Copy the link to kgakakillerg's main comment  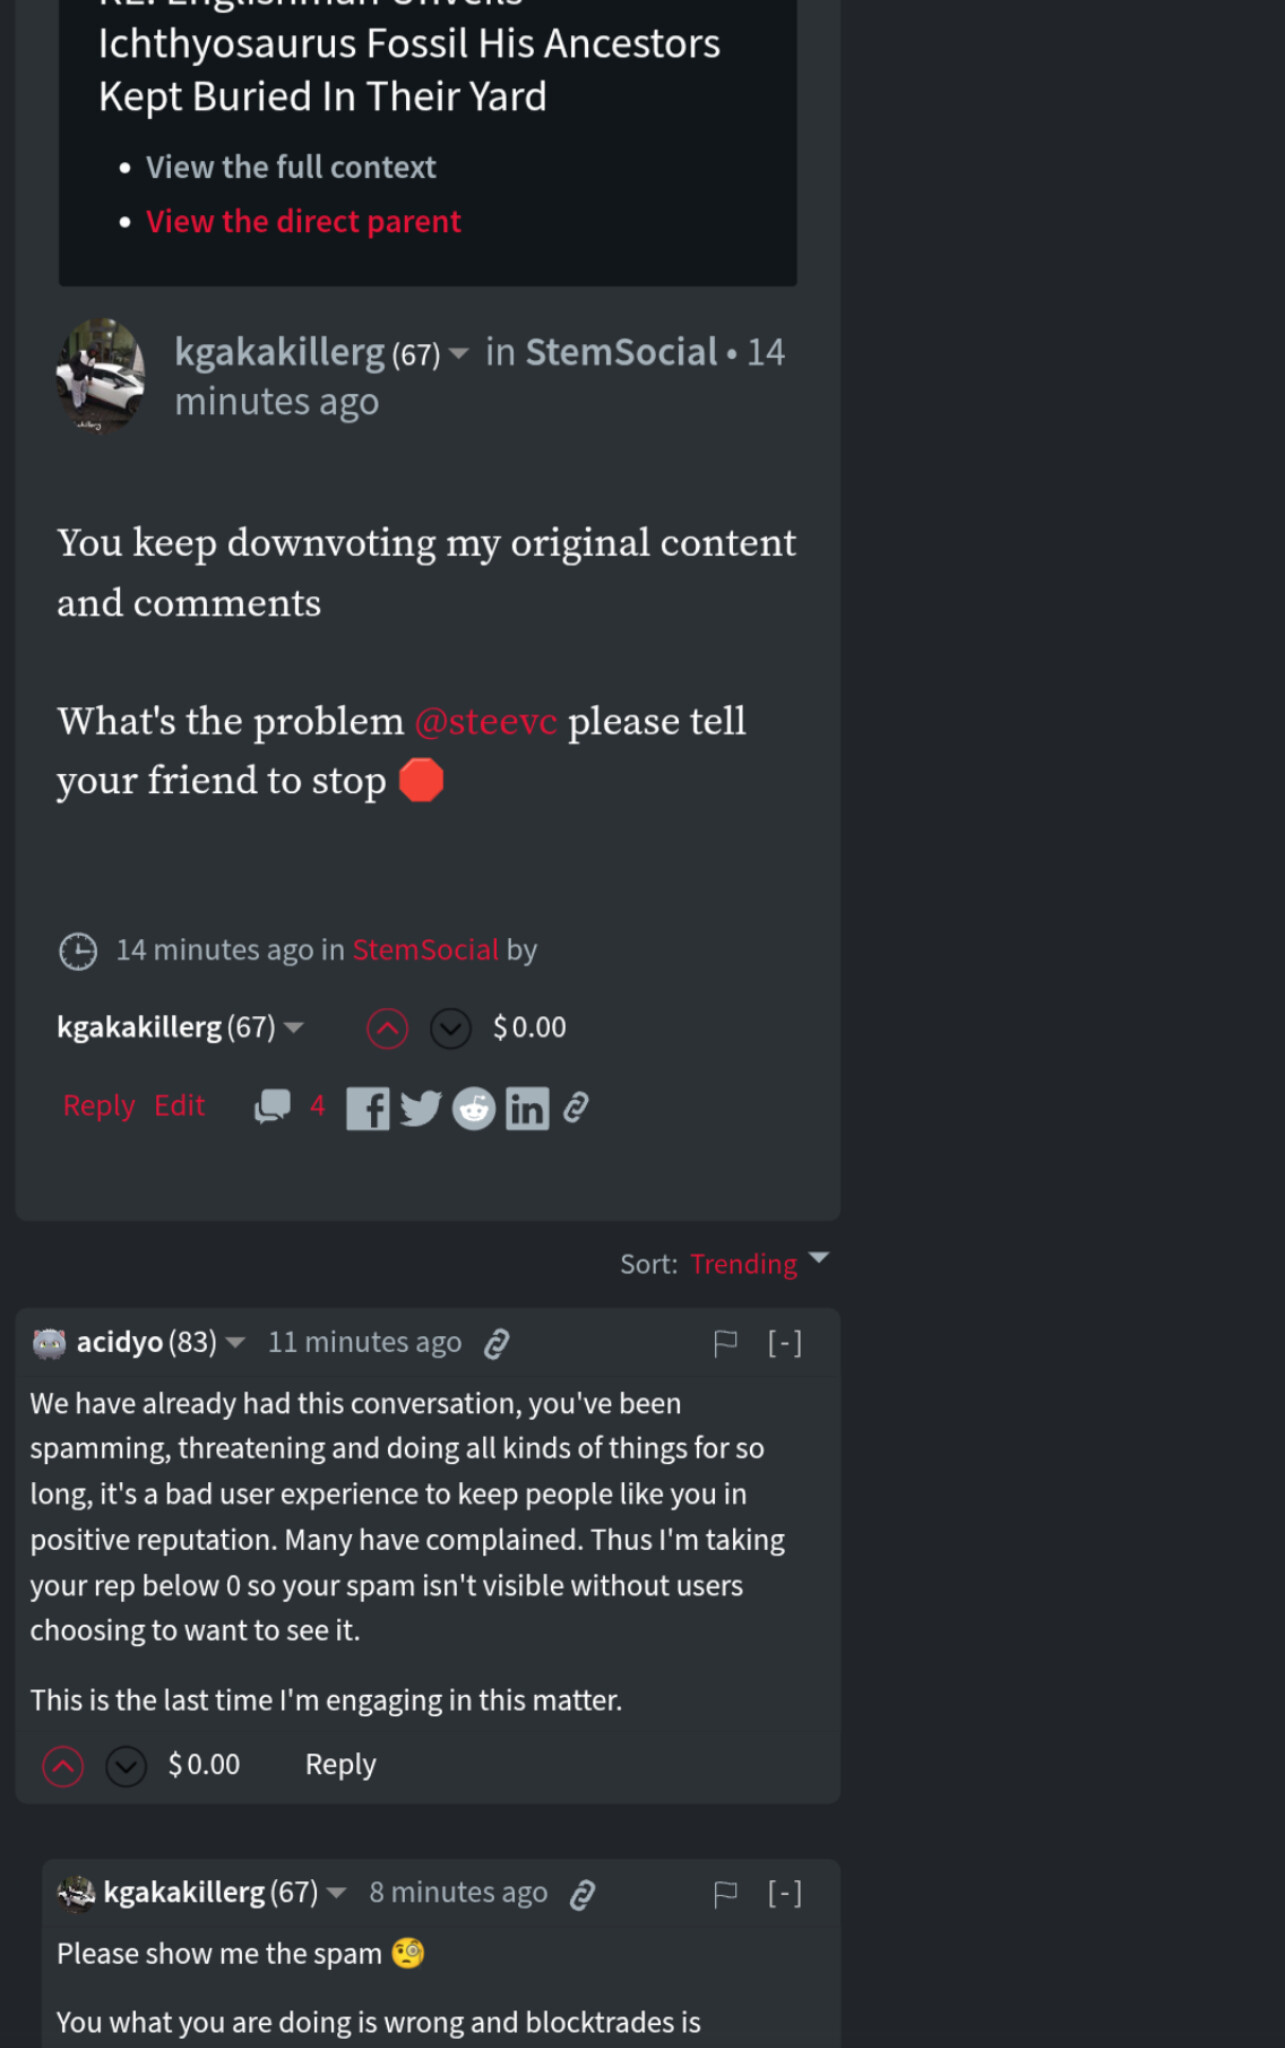tap(576, 1107)
